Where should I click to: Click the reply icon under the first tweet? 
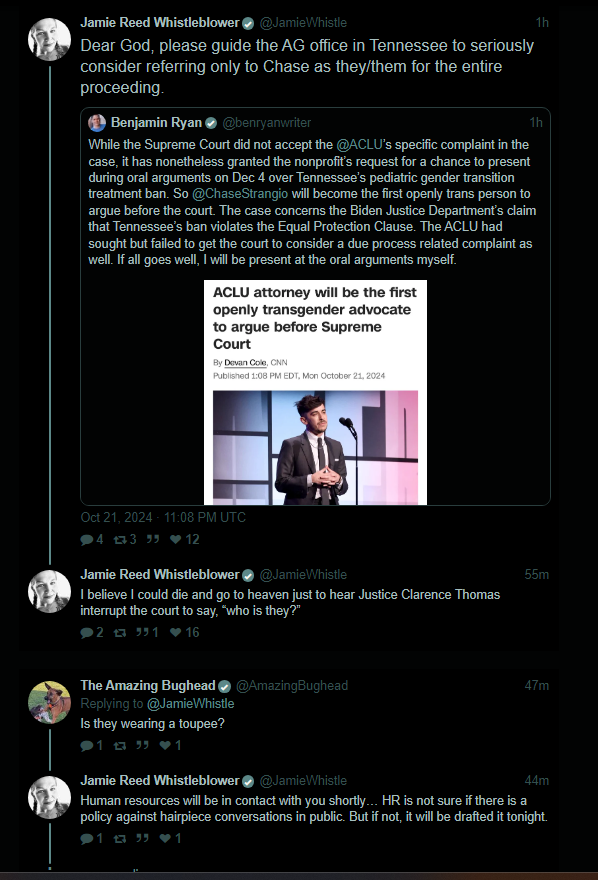pyautogui.click(x=87, y=540)
